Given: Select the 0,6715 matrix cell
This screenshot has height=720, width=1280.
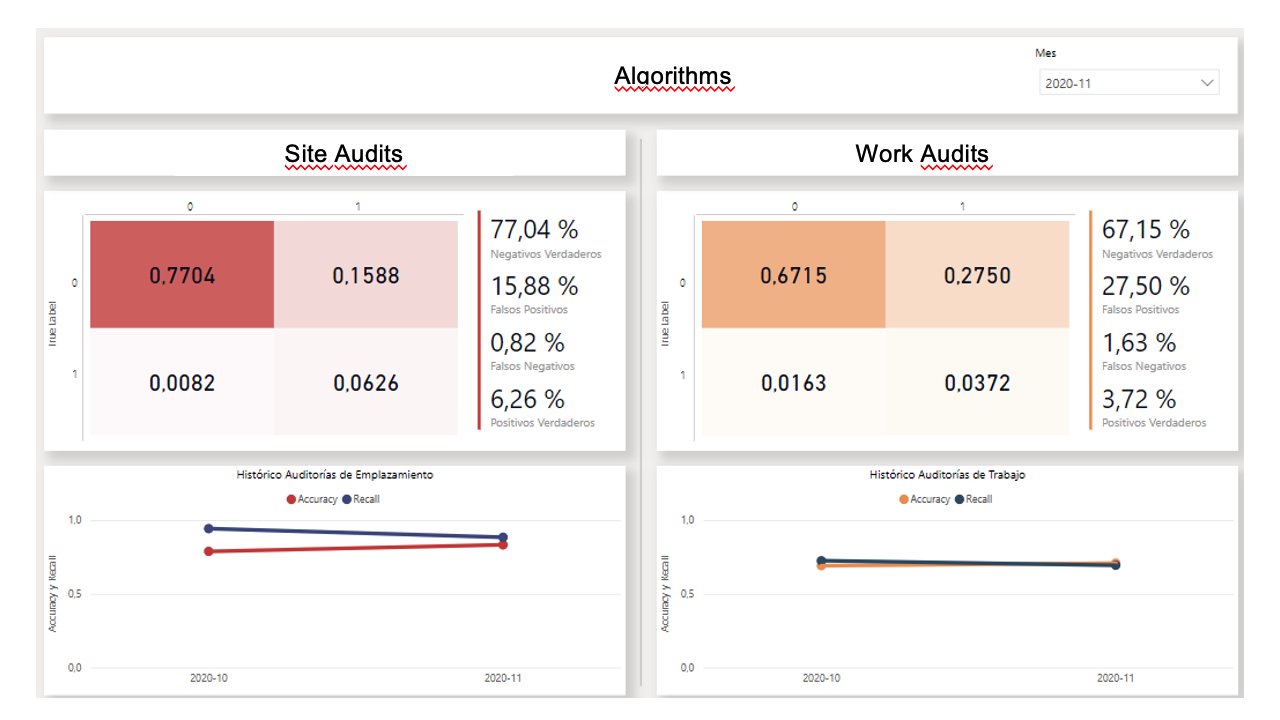Looking at the screenshot, I should 793,275.
